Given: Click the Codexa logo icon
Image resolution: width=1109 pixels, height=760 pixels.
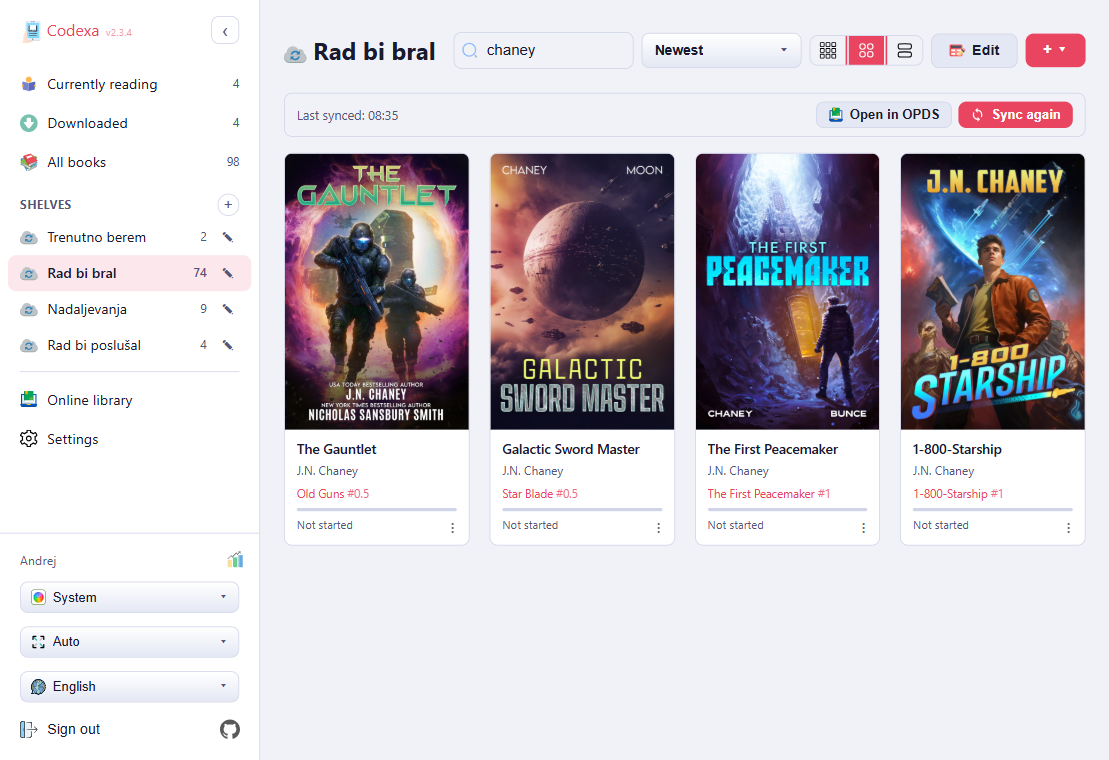Looking at the screenshot, I should (x=32, y=31).
